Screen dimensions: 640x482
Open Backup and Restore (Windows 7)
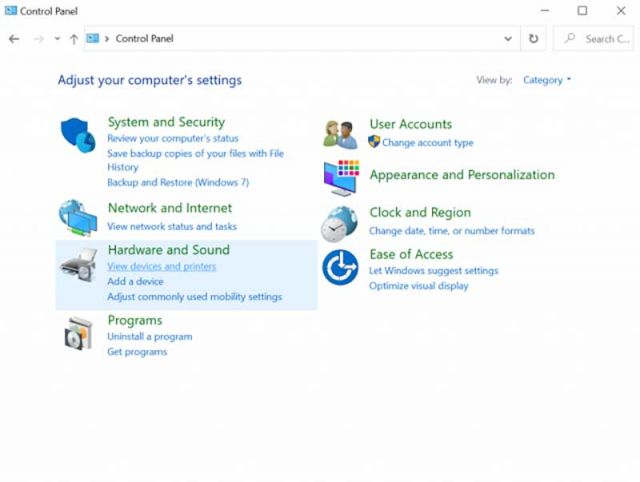pyautogui.click(x=178, y=183)
